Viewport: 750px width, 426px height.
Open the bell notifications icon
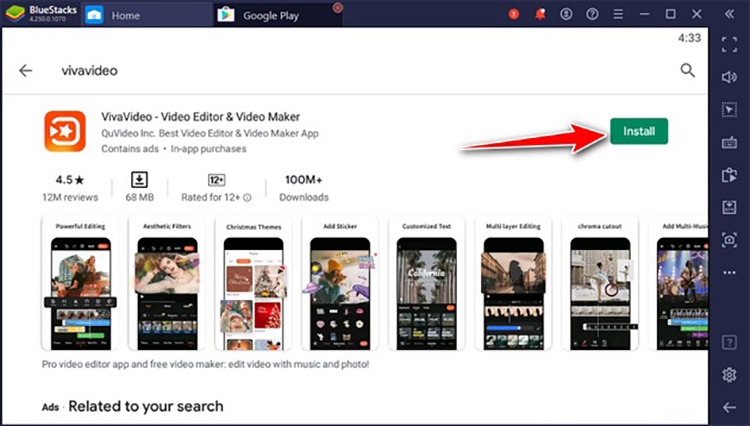point(540,14)
